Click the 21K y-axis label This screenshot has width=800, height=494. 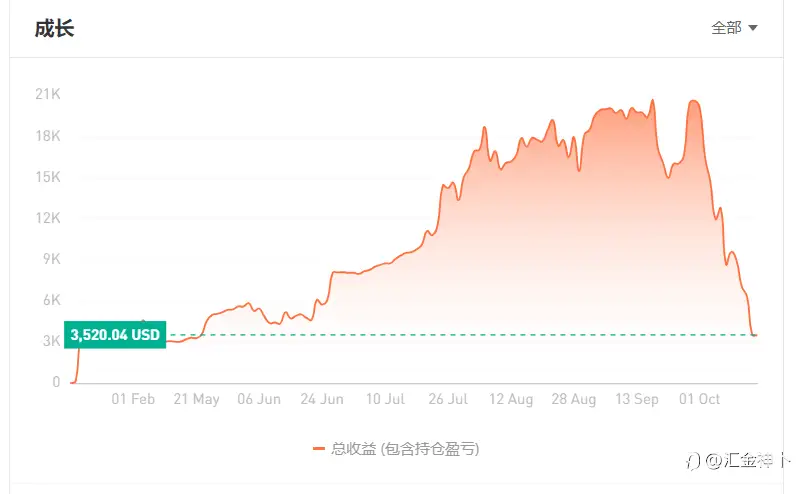(x=48, y=94)
